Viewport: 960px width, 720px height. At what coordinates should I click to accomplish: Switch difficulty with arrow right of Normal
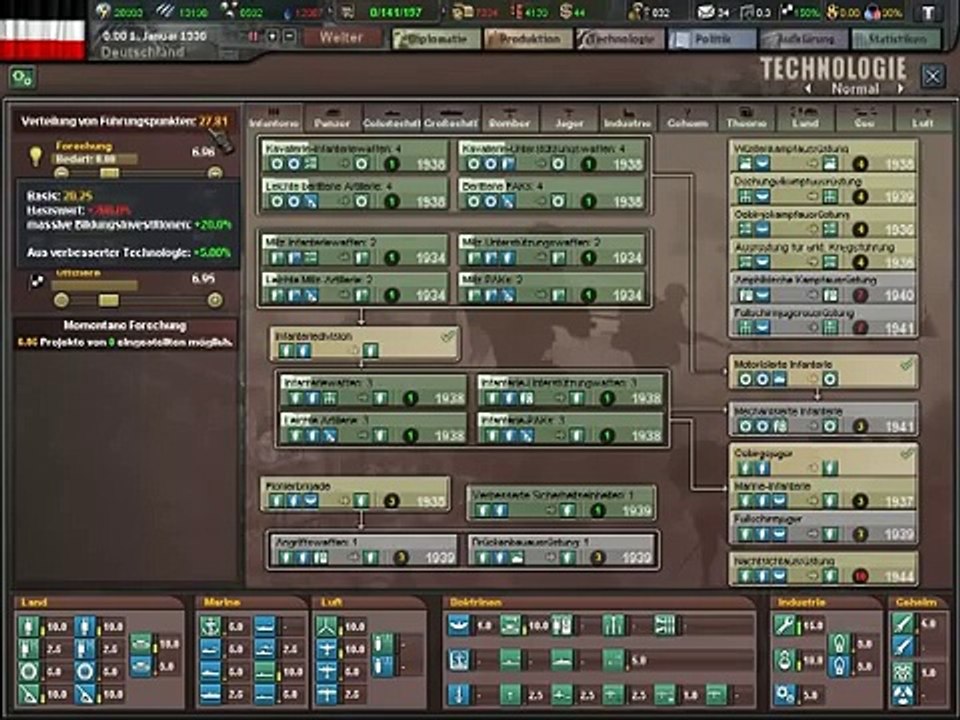coord(901,88)
